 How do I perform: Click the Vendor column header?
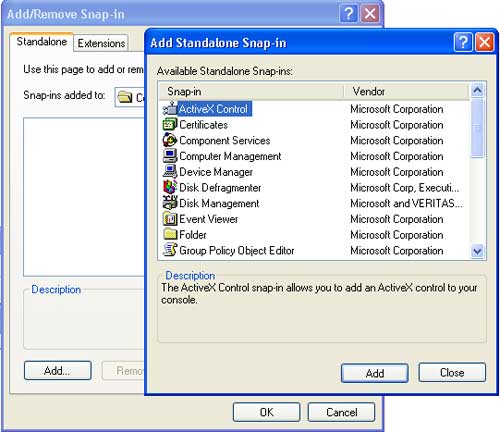click(x=406, y=91)
